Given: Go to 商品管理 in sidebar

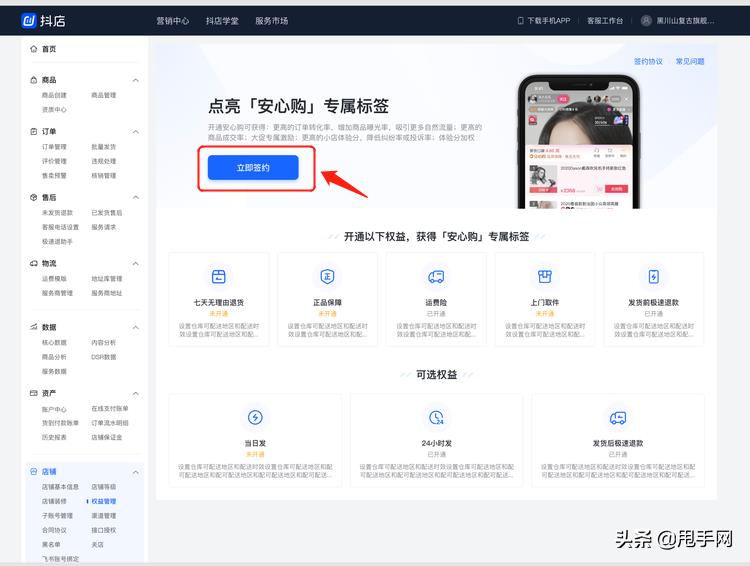Looking at the screenshot, I should click(x=104, y=95).
